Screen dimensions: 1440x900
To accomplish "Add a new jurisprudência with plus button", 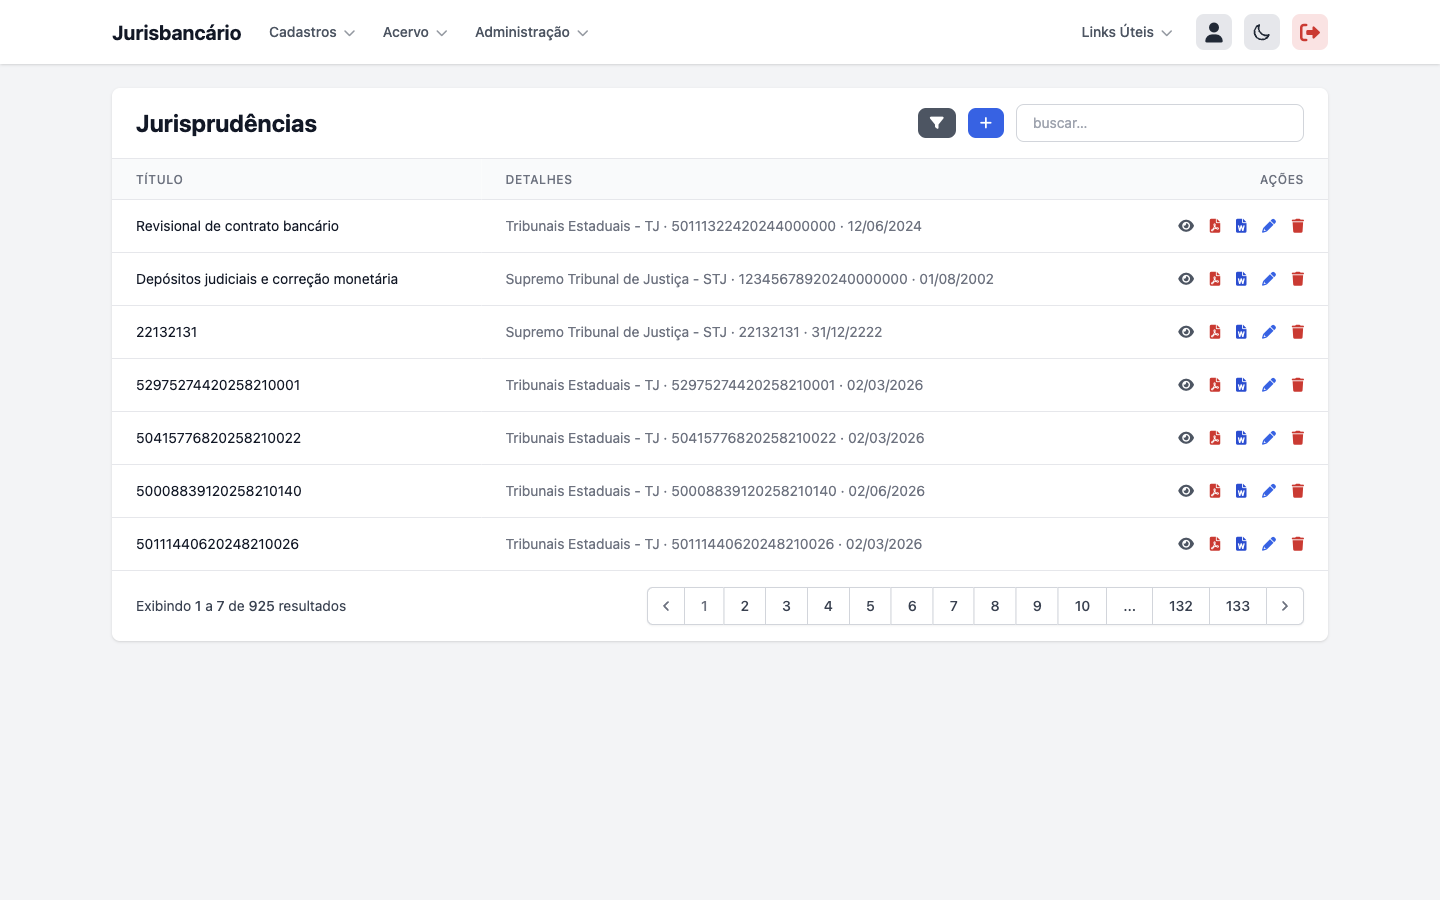I will 986,123.
